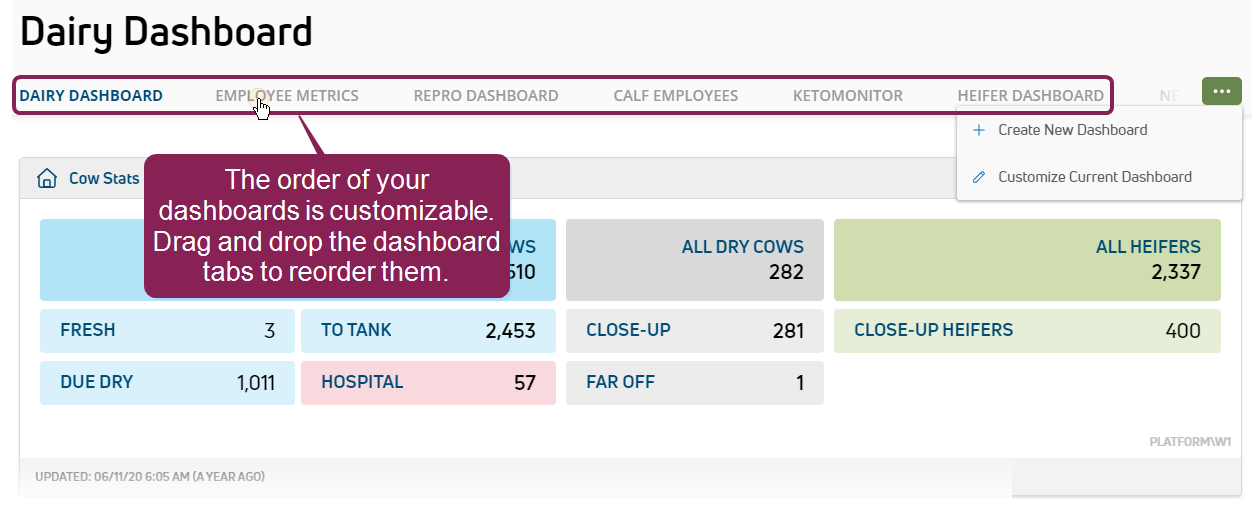Click the All Dry Cows tile

694,260
